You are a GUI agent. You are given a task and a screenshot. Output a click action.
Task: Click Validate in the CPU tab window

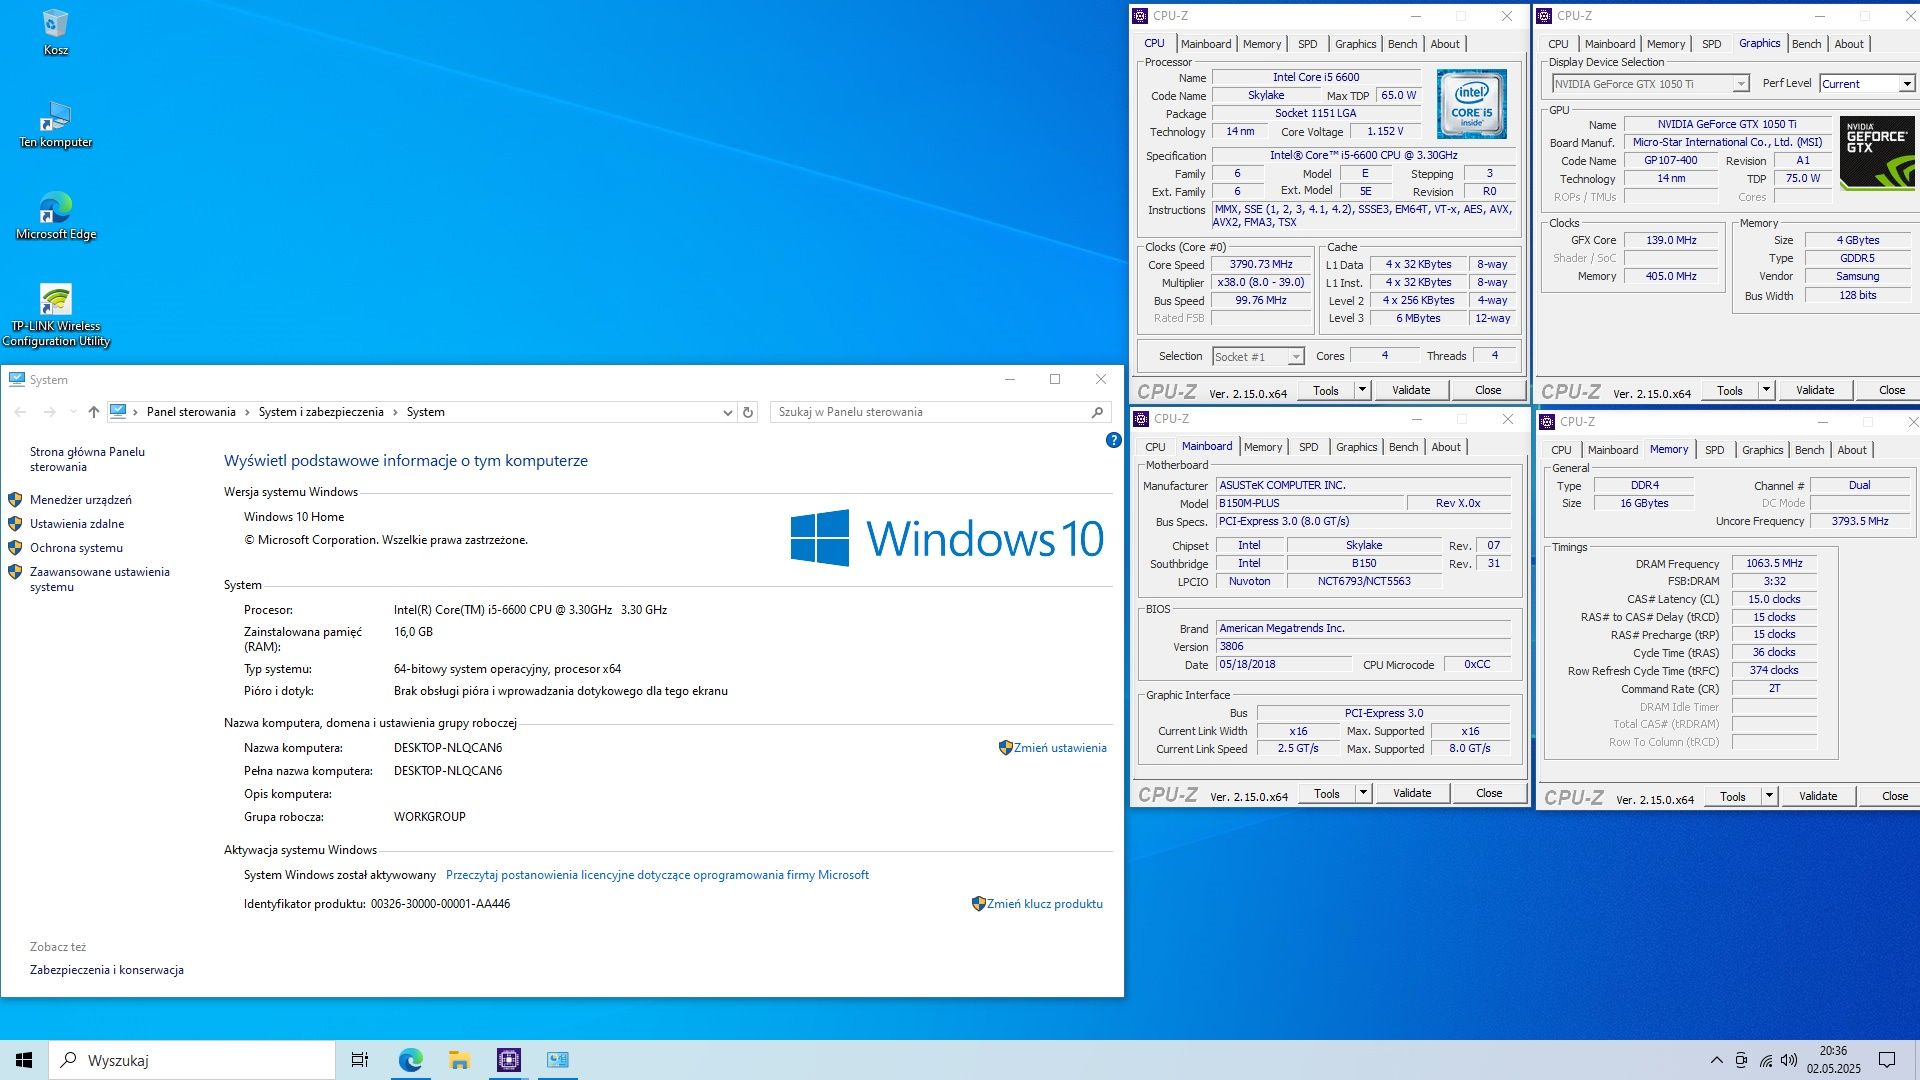[1411, 390]
